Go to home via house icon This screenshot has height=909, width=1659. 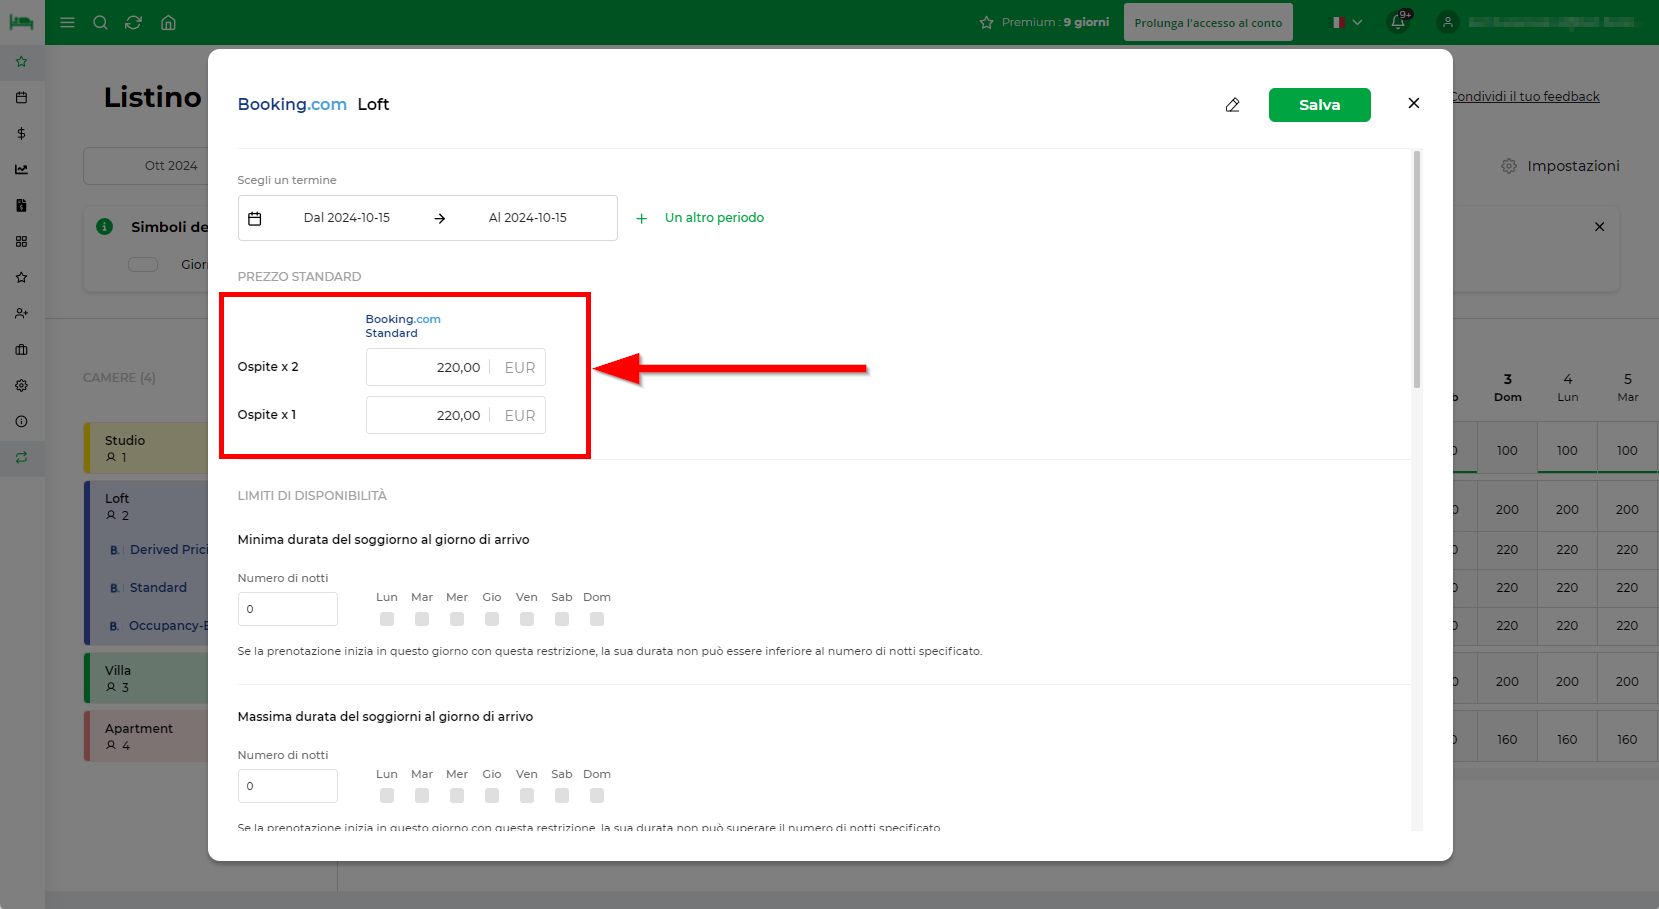click(168, 22)
